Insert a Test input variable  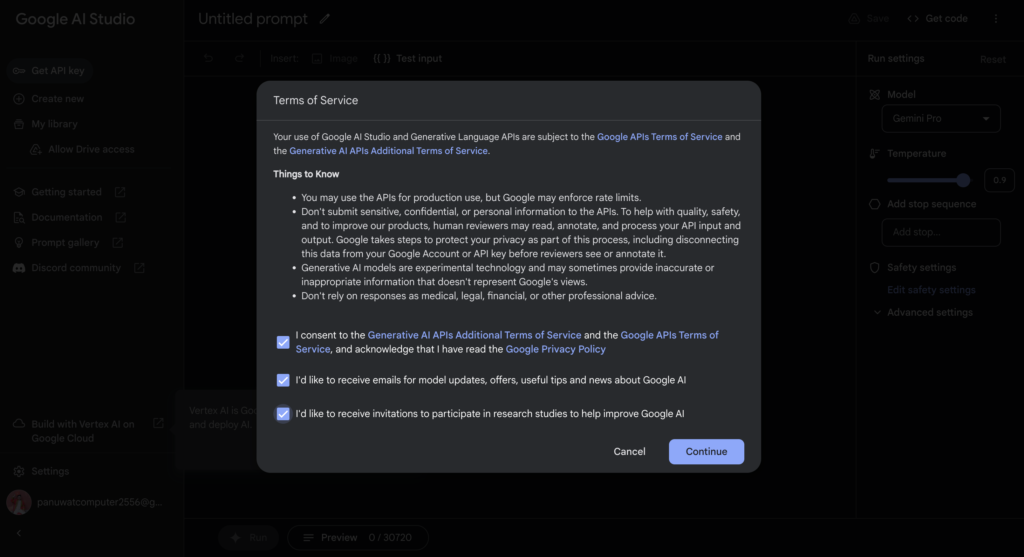click(408, 59)
